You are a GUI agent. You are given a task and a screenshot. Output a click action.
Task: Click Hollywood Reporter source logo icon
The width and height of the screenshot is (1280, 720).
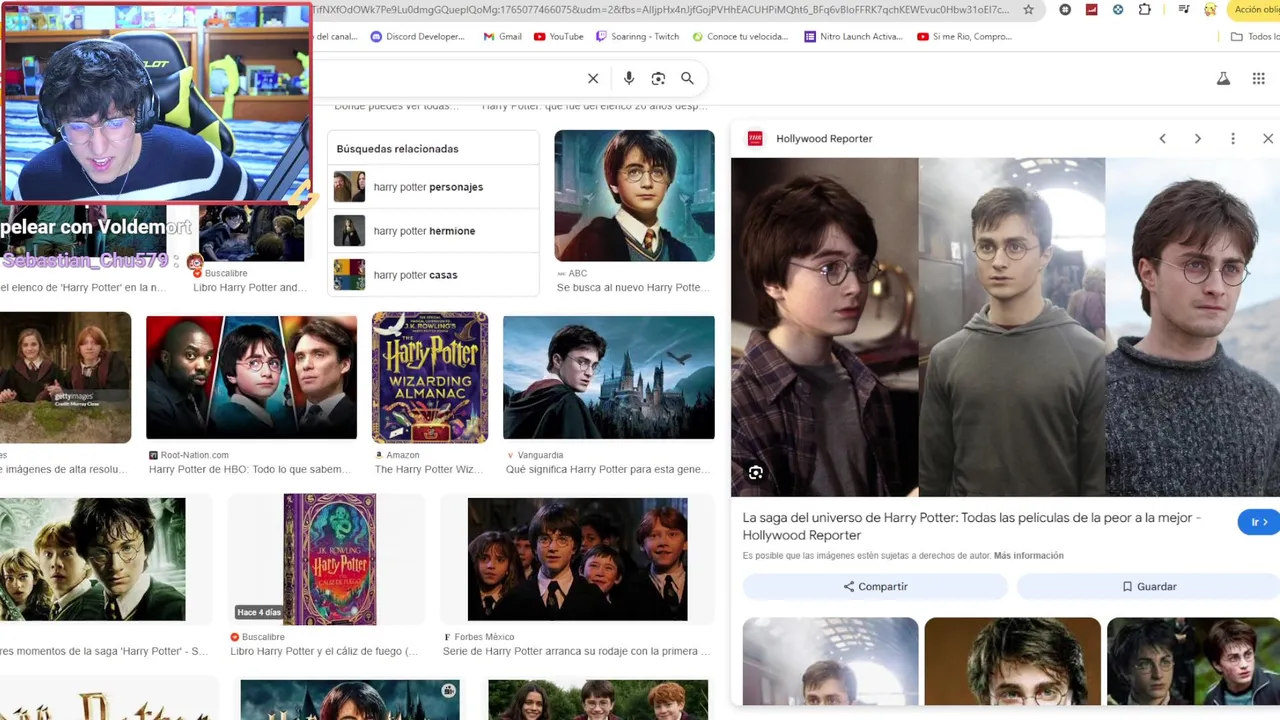755,139
